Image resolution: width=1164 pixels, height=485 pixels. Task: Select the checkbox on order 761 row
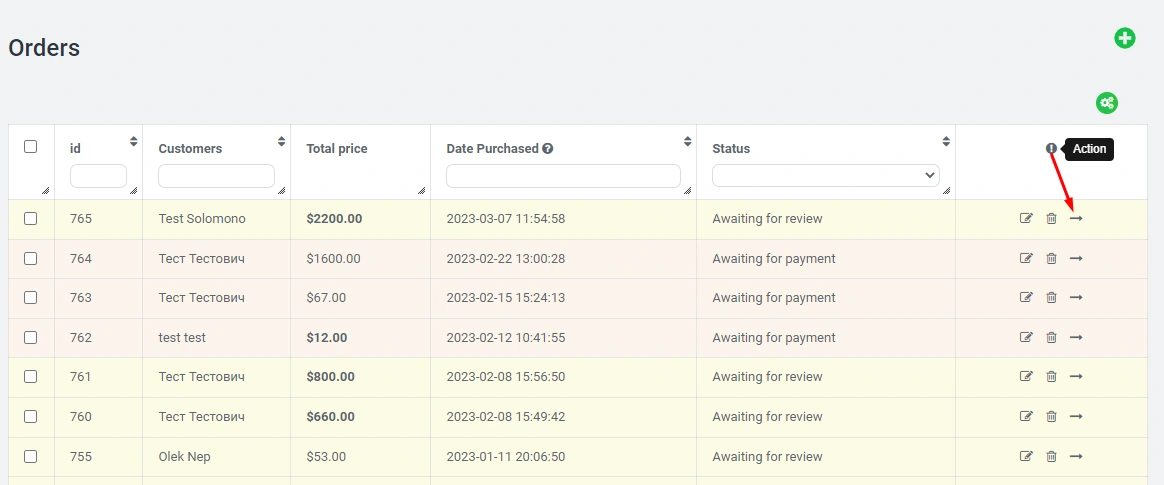point(30,377)
